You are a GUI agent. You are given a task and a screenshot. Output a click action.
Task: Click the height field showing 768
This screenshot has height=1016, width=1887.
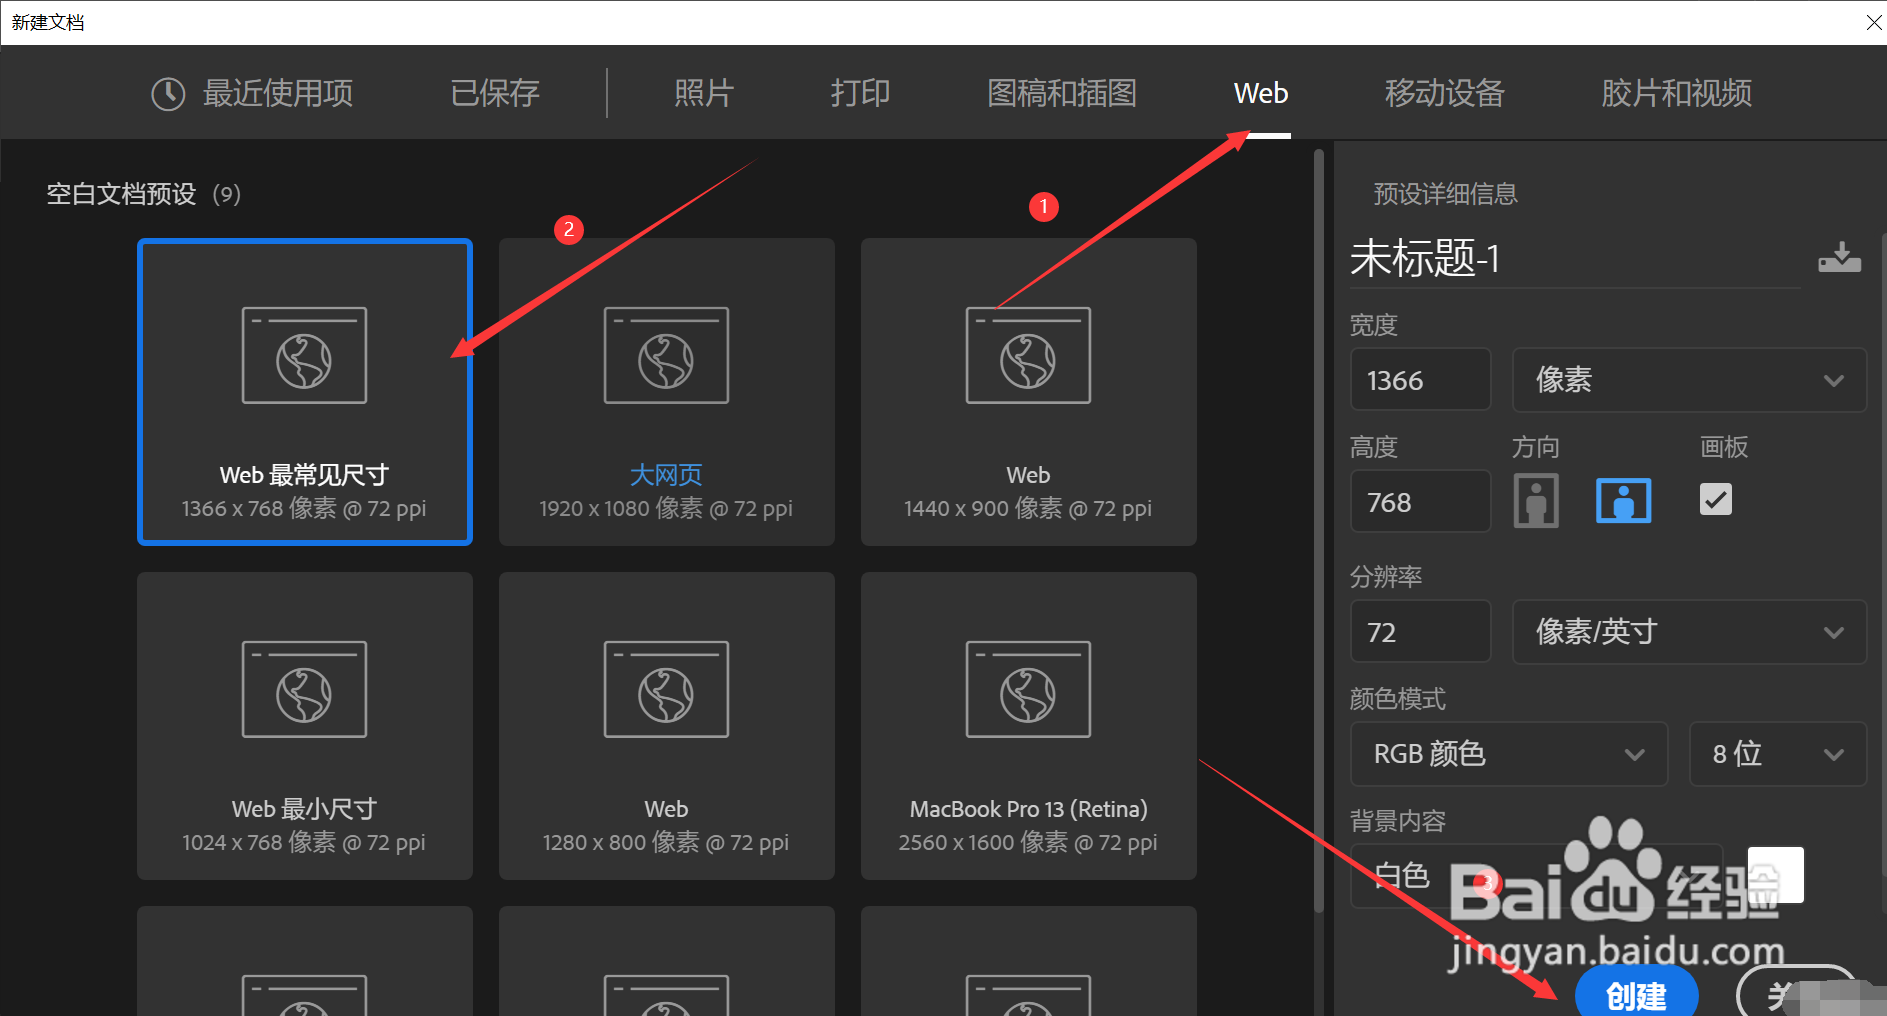1420,502
